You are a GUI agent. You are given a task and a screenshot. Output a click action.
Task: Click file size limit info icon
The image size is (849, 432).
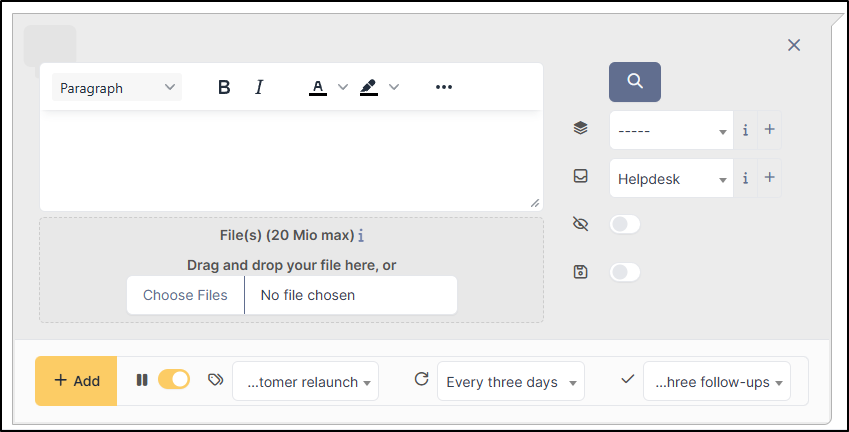tap(361, 236)
